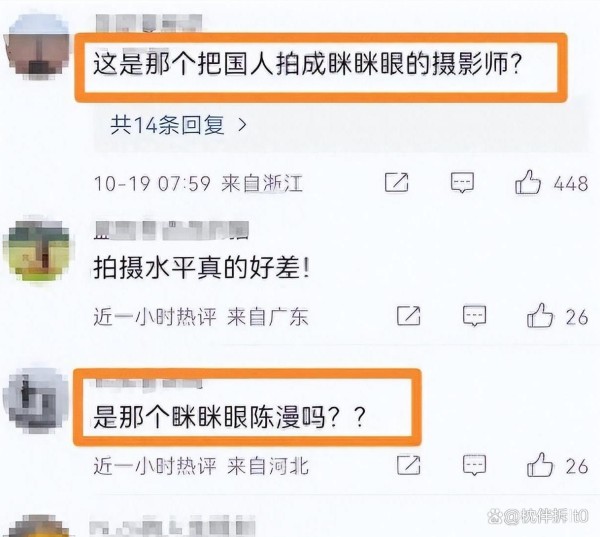Image resolution: width=600 pixels, height=537 pixels.
Task: Like the '拍摄水平真的好差' comment
Action: pyautogui.click(x=540, y=315)
